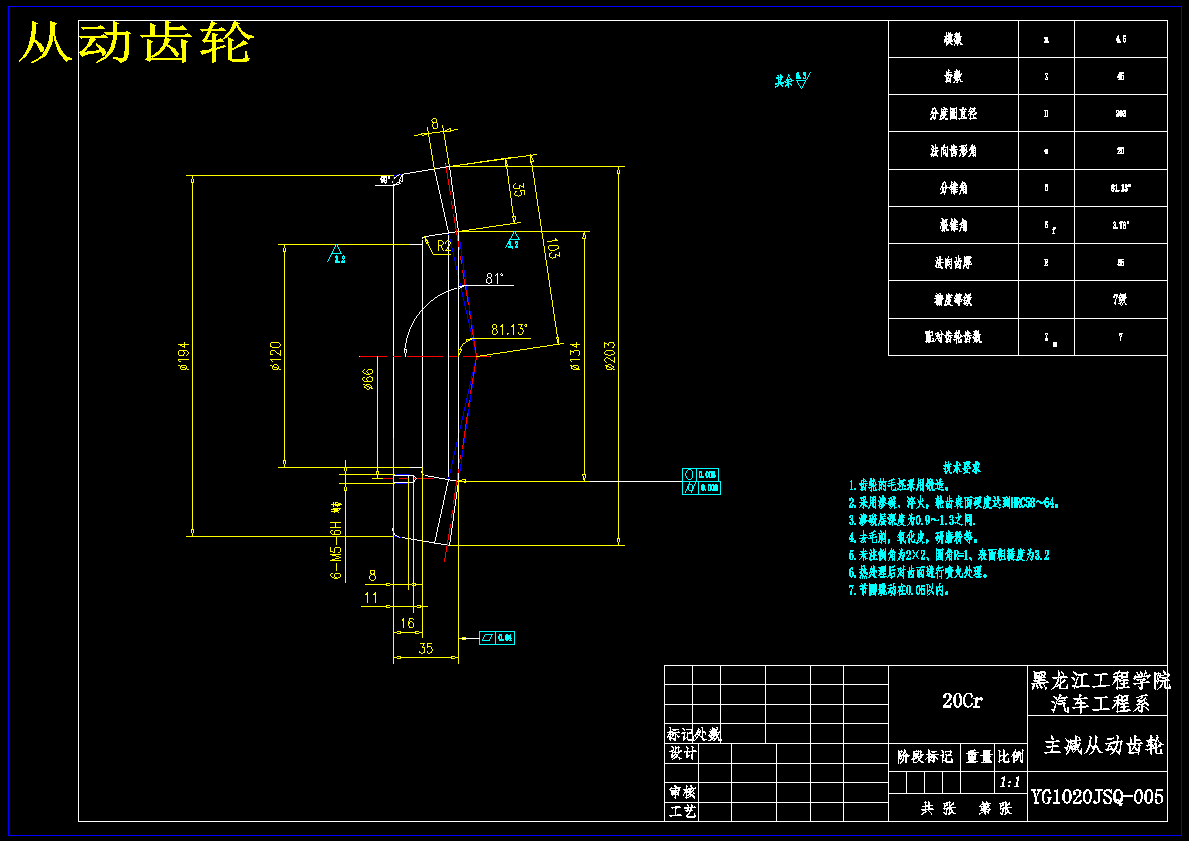The image size is (1189, 841).
Task: Click requirement line 7 mentioning 0.05
Action: pyautogui.click(x=899, y=590)
